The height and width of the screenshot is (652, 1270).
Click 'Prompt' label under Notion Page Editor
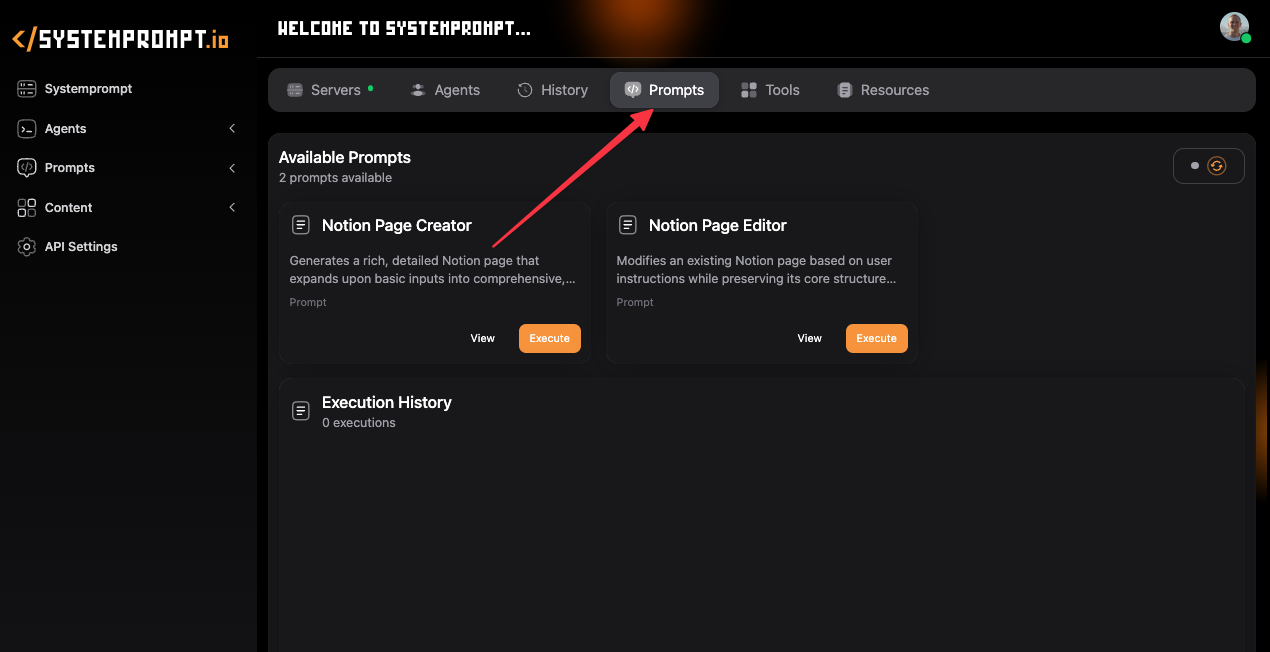pos(635,302)
